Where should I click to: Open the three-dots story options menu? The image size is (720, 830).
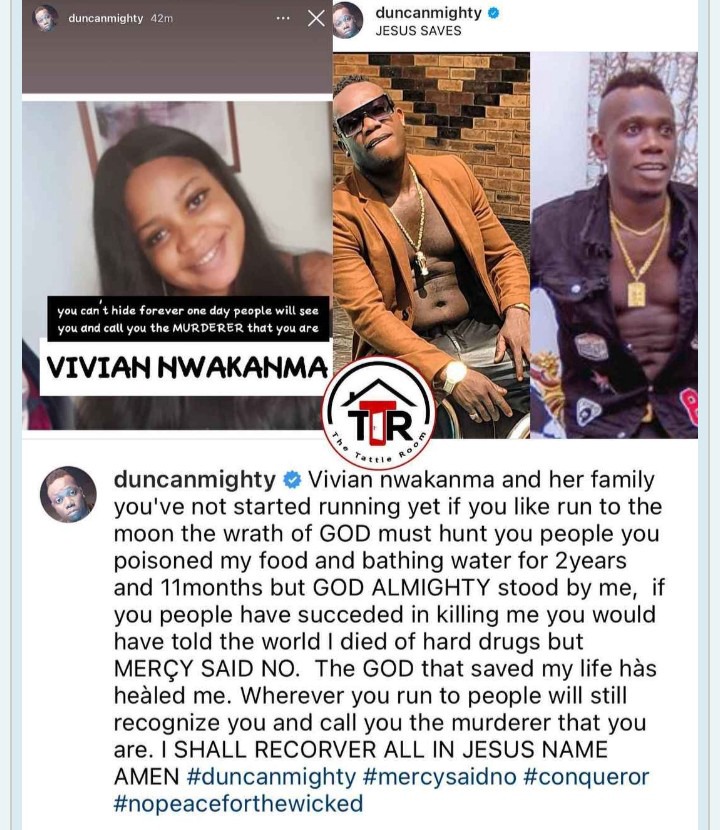[283, 19]
